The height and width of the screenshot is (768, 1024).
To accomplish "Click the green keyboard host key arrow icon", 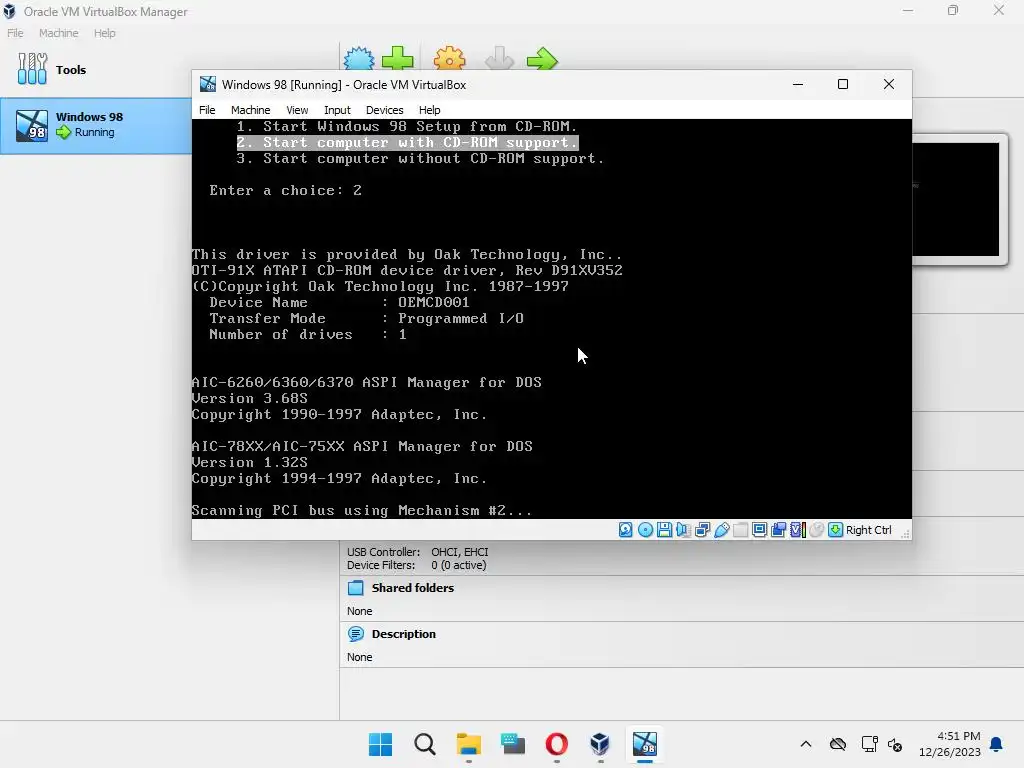I will [x=835, y=530].
